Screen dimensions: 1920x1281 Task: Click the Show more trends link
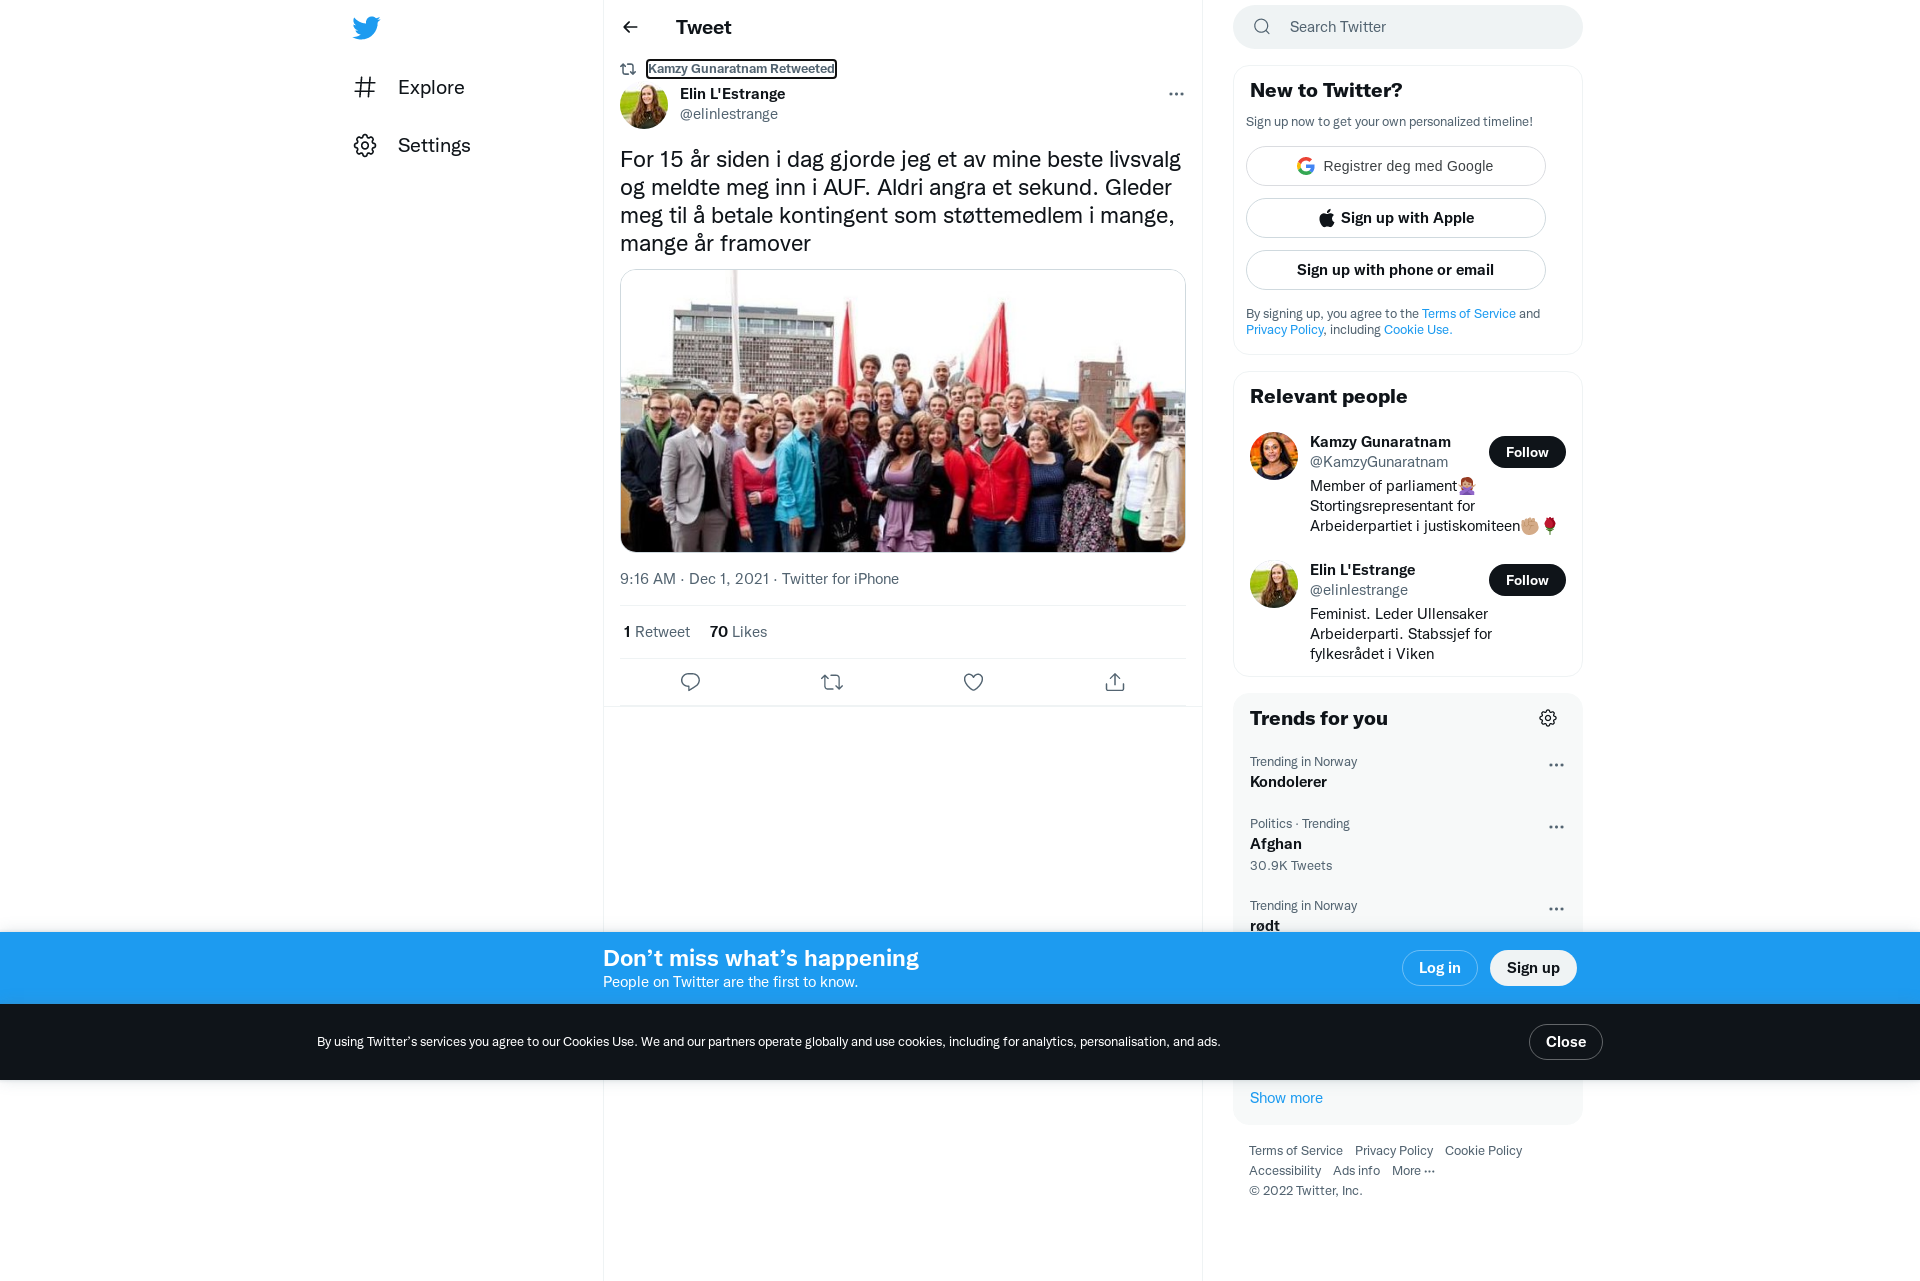(x=1286, y=1098)
